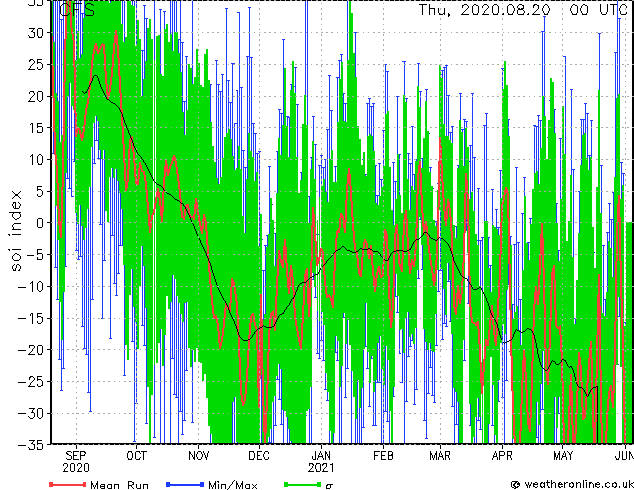Click the '-35' y-axis value
The height and width of the screenshot is (490, 634).
click(x=31, y=445)
